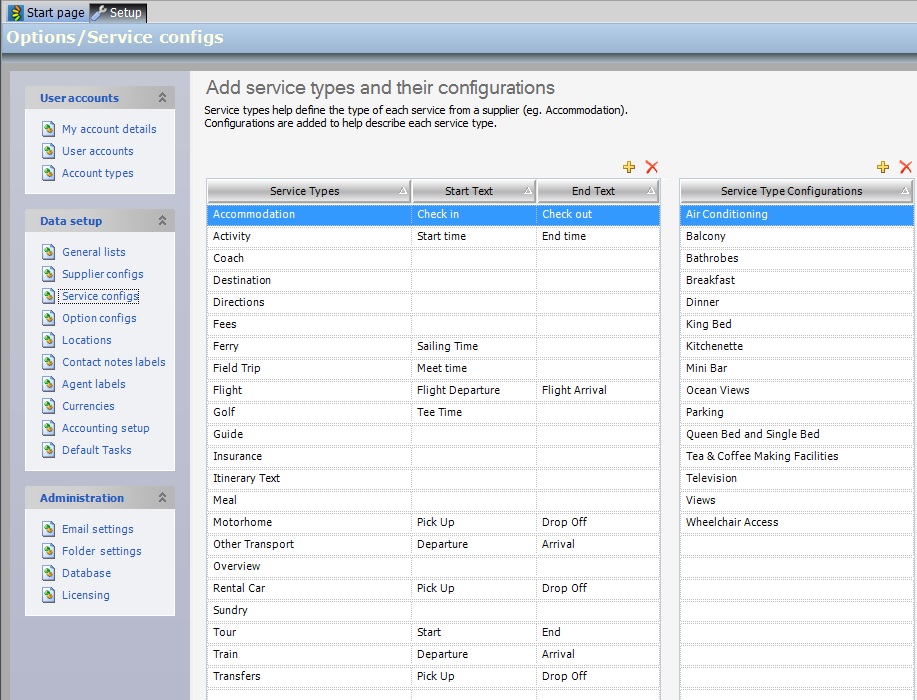Click the add icon above Service Type Configurations
Viewport: 917px width, 700px height.
(883, 168)
